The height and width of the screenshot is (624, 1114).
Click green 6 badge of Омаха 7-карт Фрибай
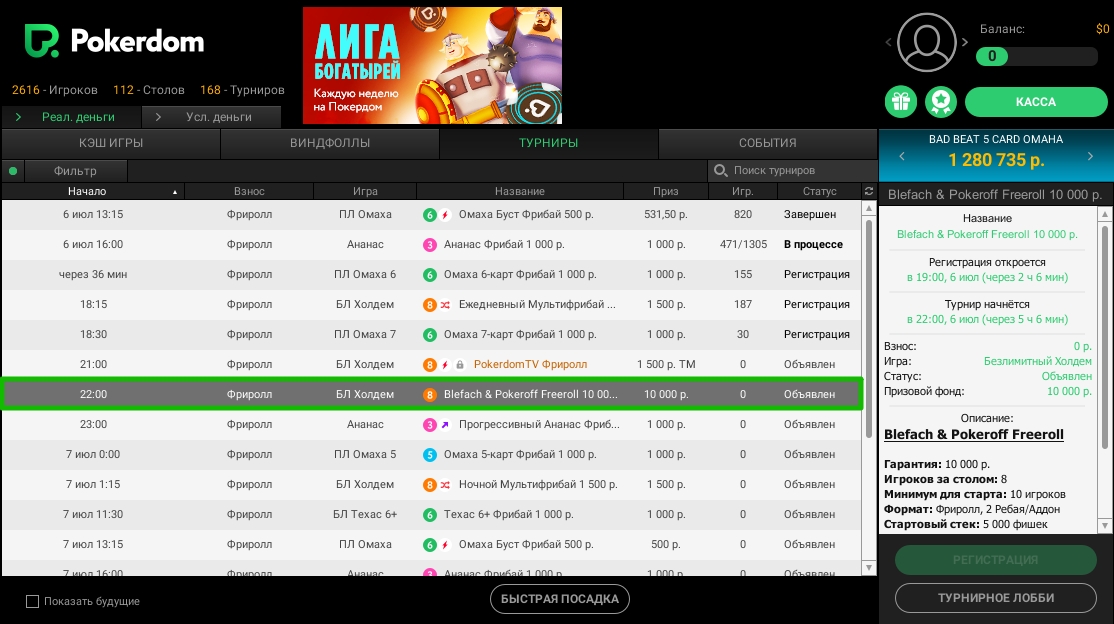pos(430,335)
